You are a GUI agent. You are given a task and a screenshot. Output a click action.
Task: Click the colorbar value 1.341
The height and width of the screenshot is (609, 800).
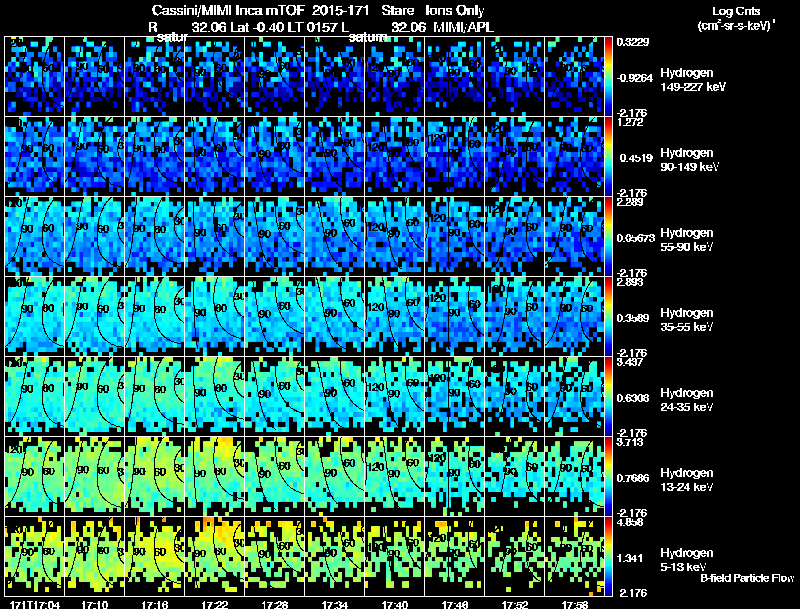pyautogui.click(x=630, y=558)
